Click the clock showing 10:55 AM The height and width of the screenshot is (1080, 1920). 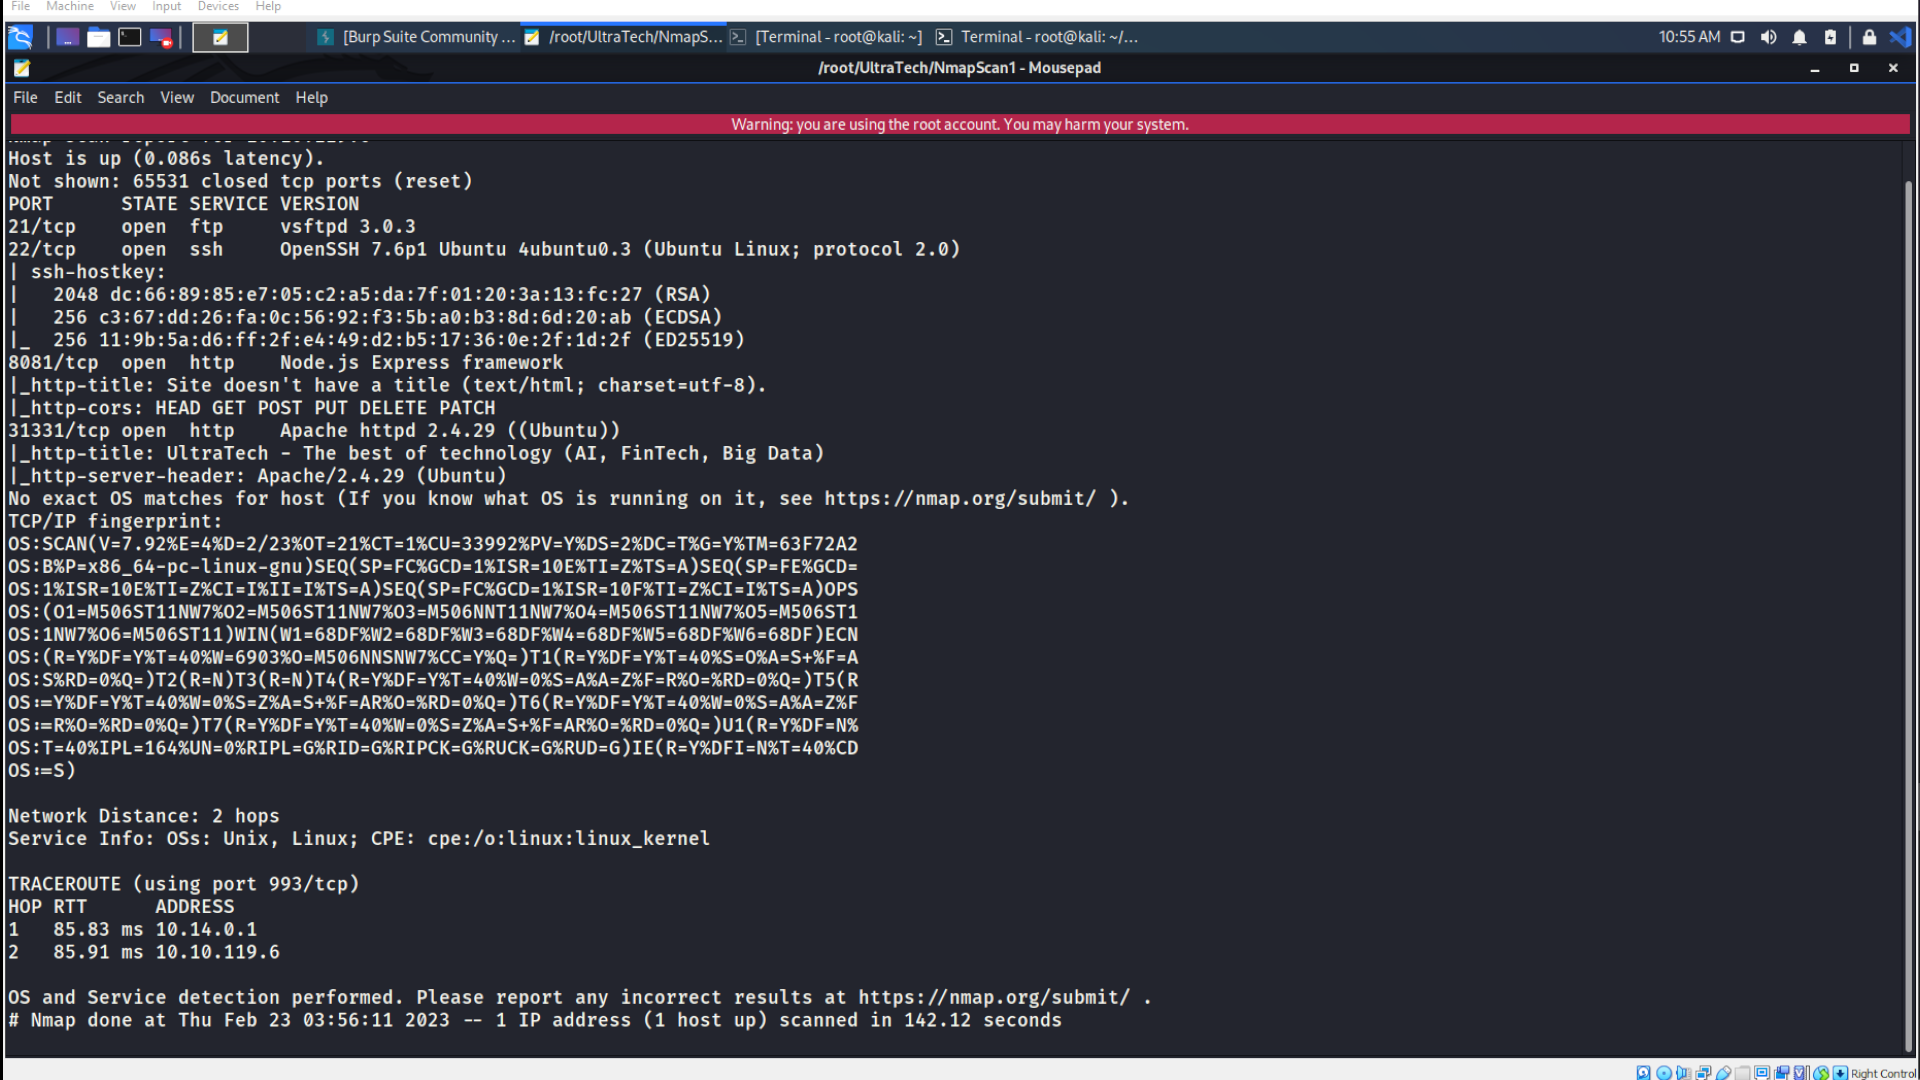point(1689,37)
